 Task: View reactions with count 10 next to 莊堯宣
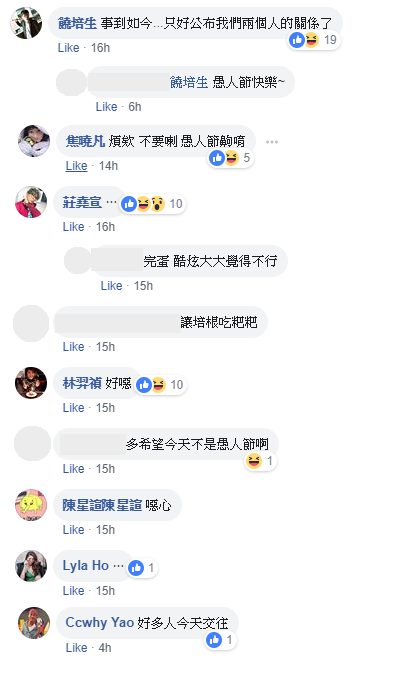pyautogui.click(x=152, y=203)
